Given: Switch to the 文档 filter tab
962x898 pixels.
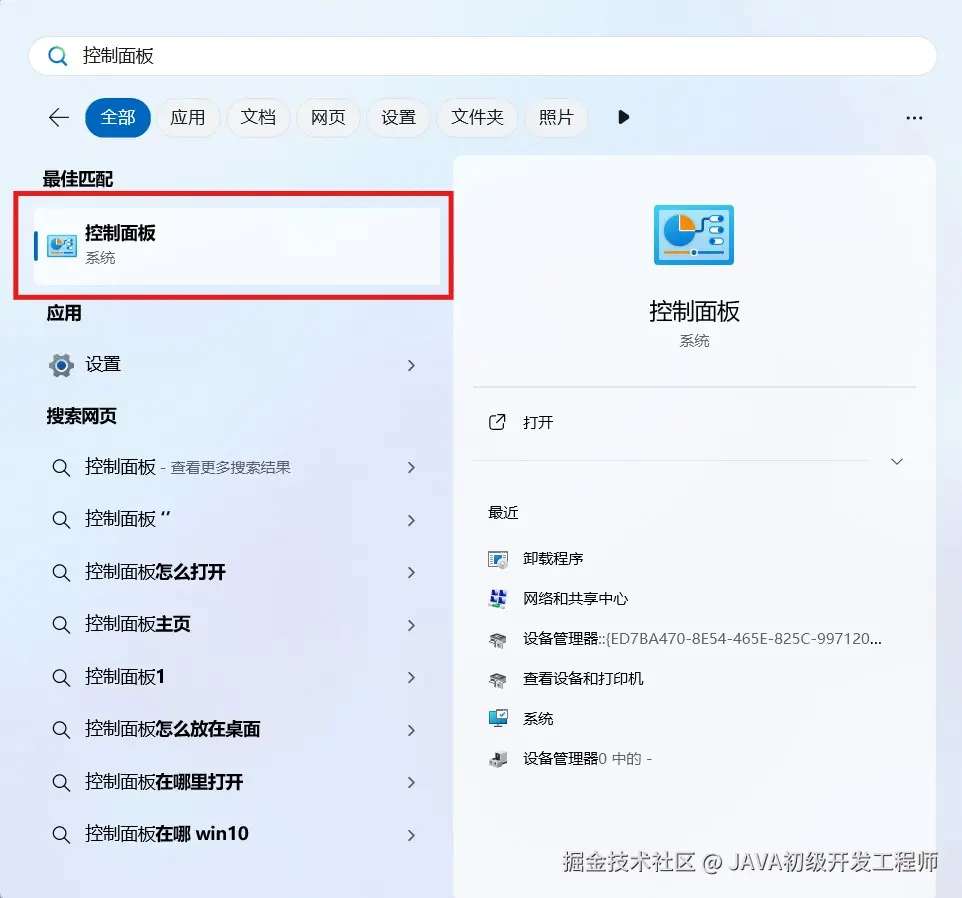Looking at the screenshot, I should (x=258, y=117).
